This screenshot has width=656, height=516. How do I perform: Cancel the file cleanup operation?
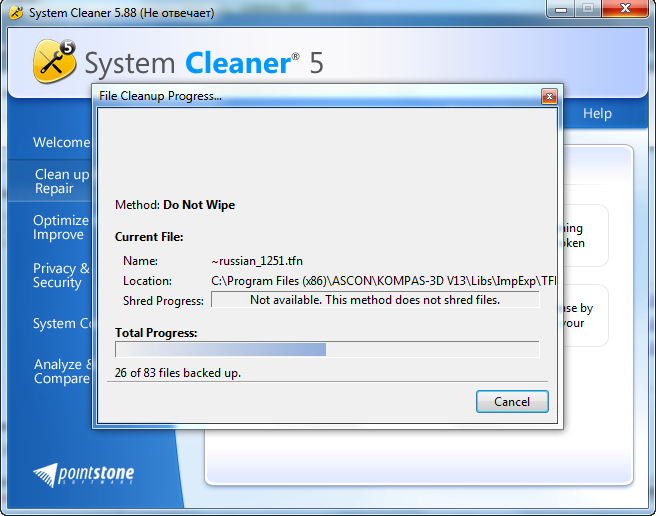pyautogui.click(x=512, y=402)
